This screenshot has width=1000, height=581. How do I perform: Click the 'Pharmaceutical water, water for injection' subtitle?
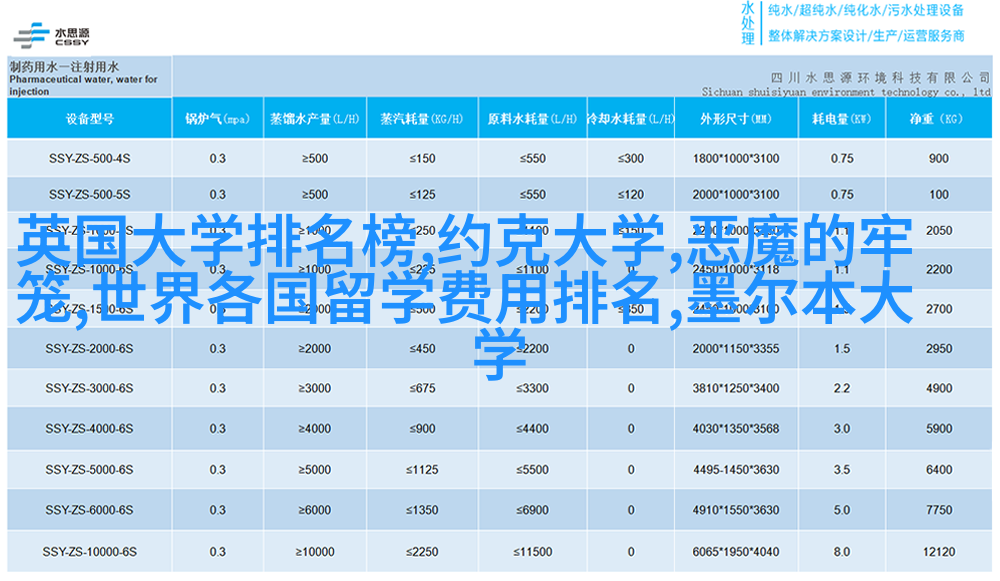tap(83, 85)
